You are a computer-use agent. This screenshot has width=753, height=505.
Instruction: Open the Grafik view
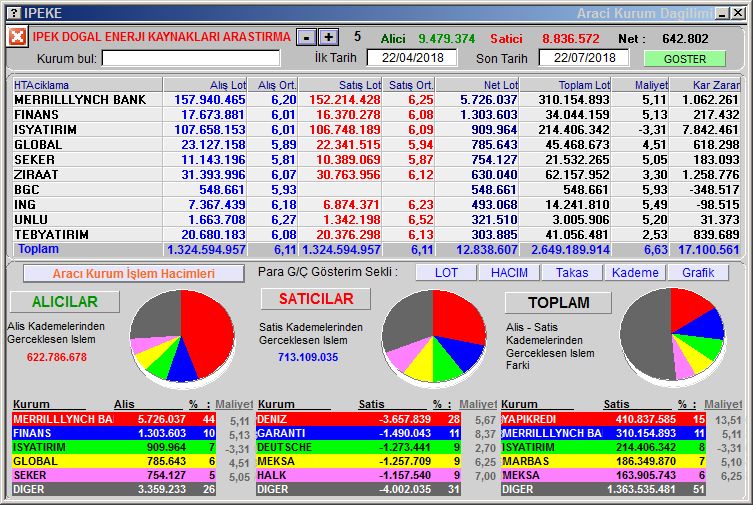[698, 273]
